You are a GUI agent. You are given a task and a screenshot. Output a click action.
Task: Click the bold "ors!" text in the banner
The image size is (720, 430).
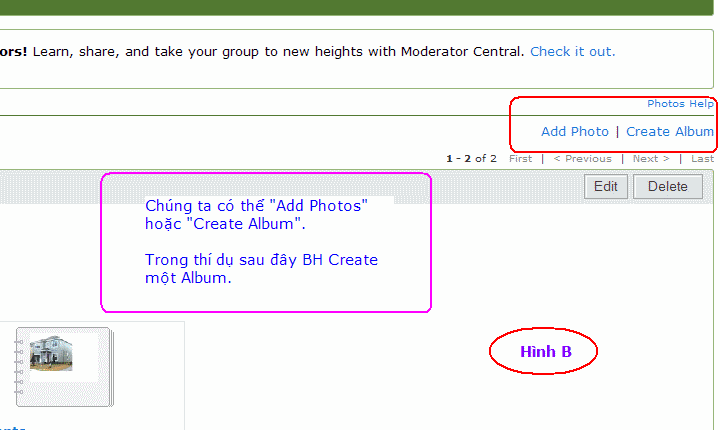pos(13,51)
